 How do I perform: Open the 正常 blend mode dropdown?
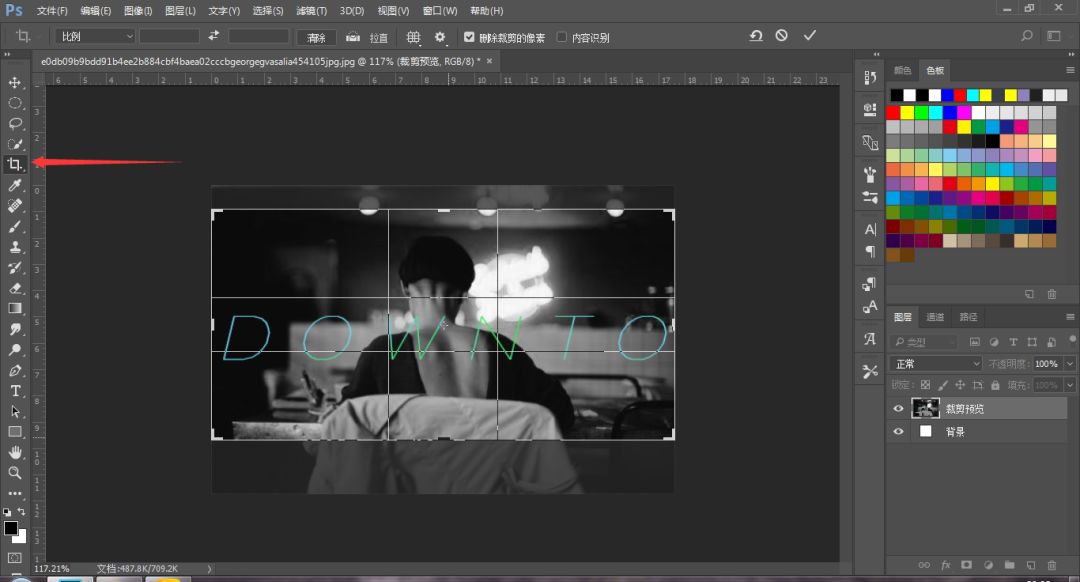tap(936, 364)
